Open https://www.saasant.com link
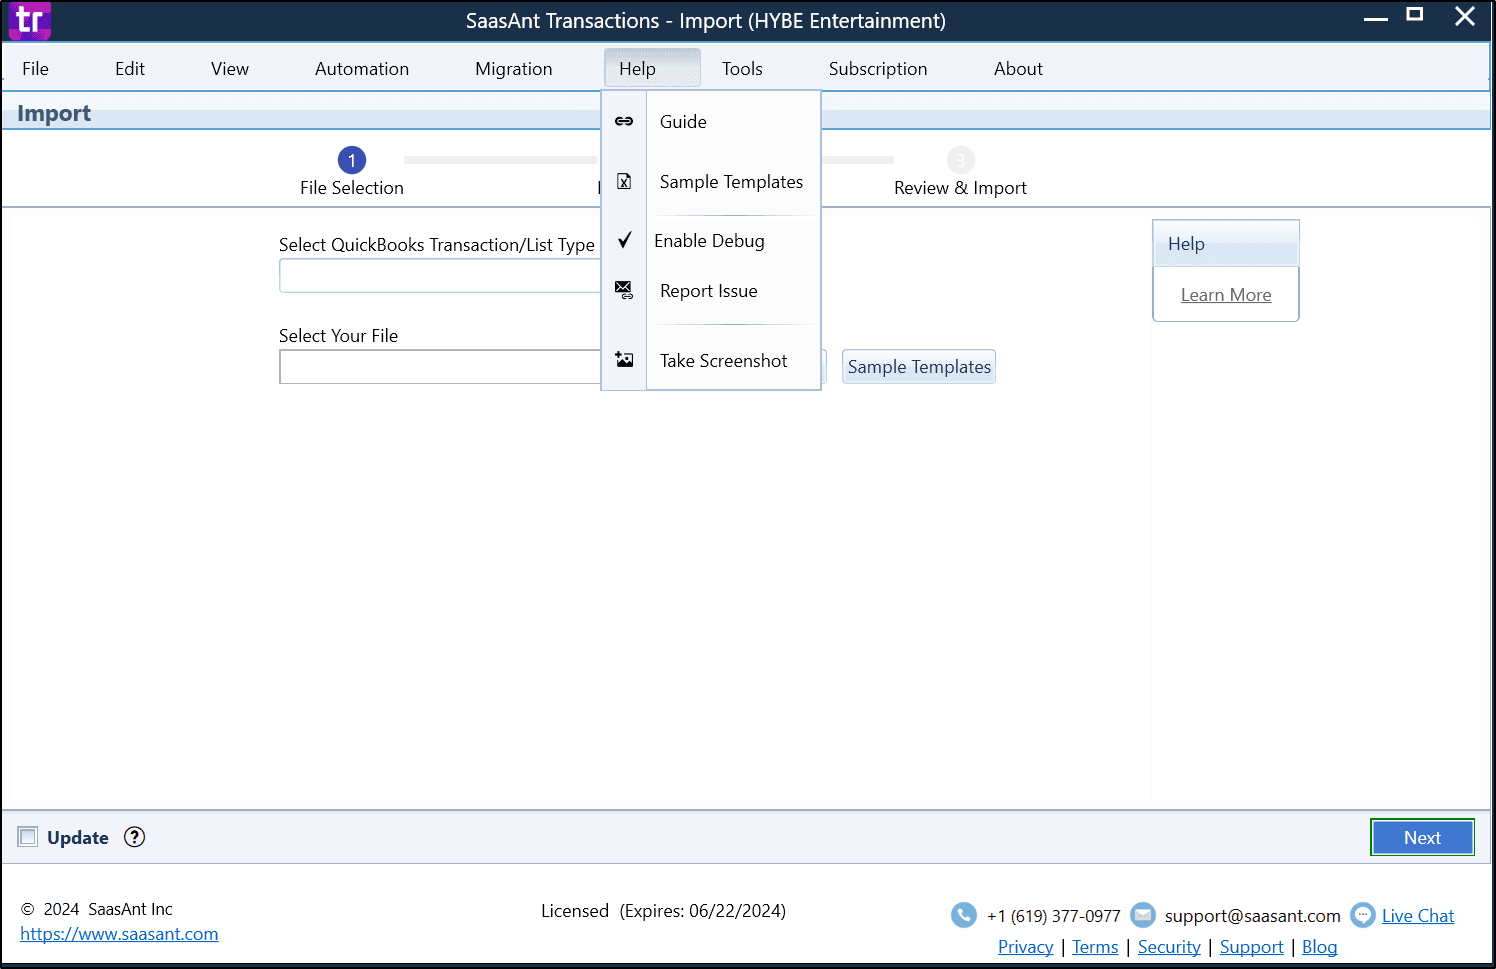This screenshot has width=1496, height=969. (x=119, y=934)
